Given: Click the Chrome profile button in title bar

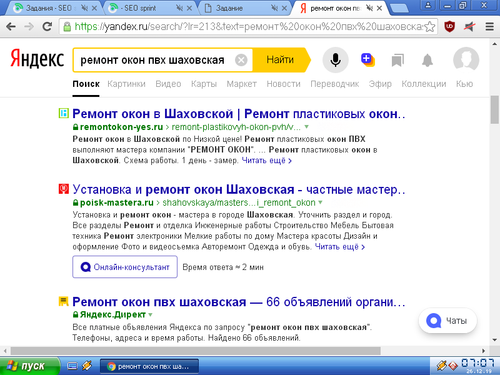Looking at the screenshot, I should [428, 5].
